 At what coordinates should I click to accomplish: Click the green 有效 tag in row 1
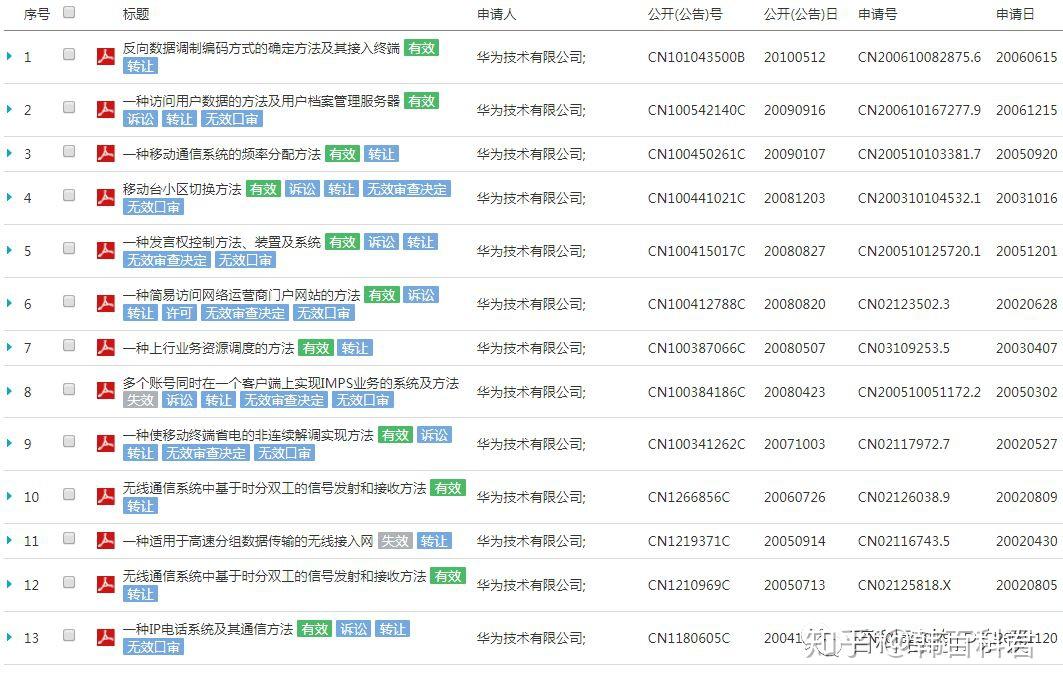coord(422,48)
